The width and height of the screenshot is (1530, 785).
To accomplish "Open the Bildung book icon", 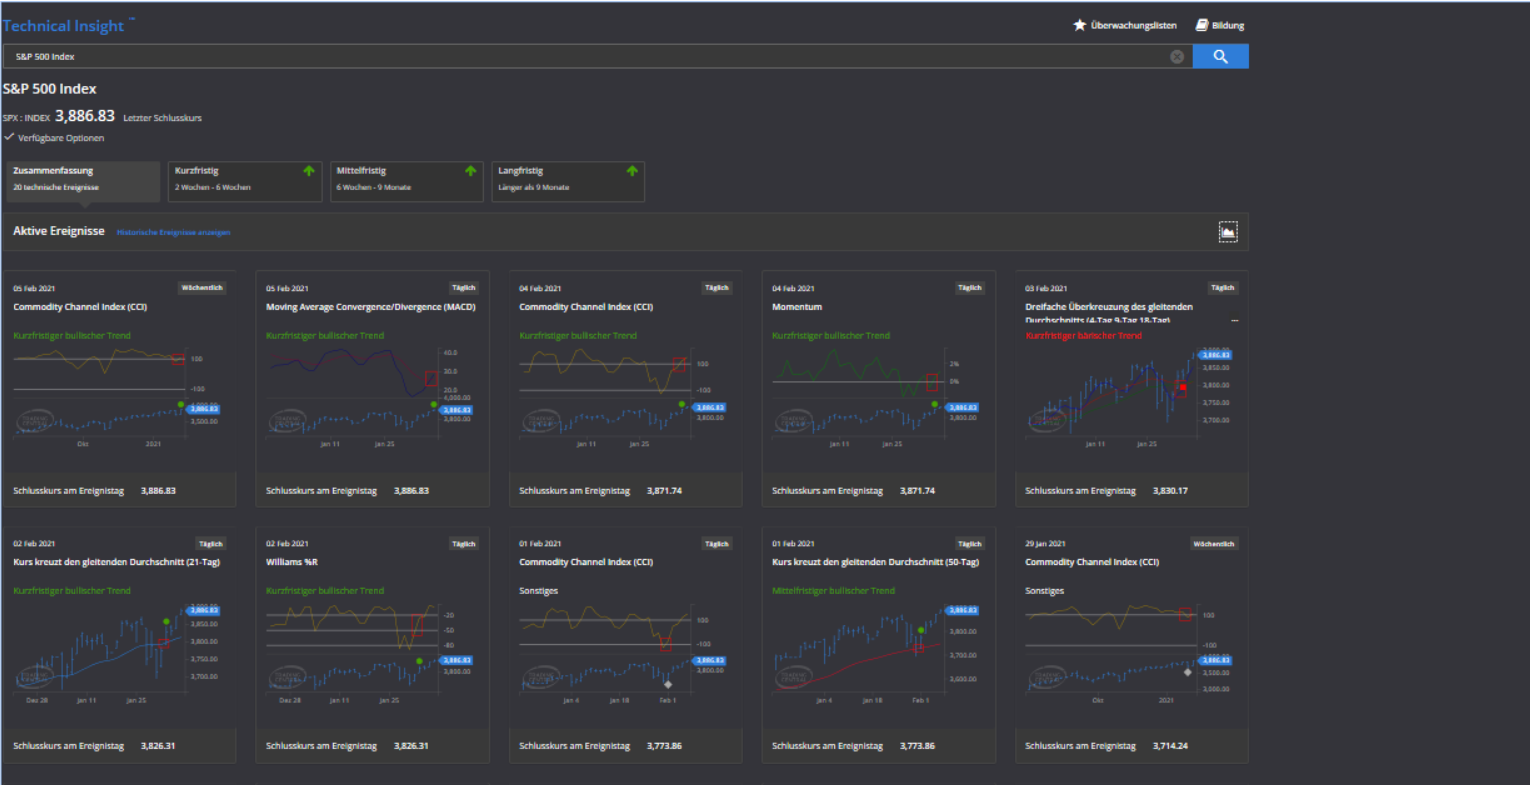I will coord(1202,25).
